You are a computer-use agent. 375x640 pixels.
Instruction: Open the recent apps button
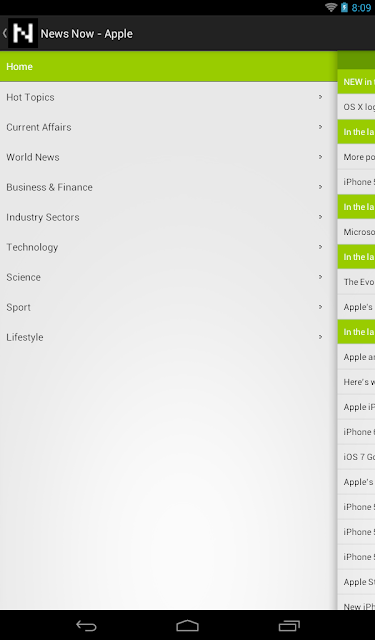point(289,625)
